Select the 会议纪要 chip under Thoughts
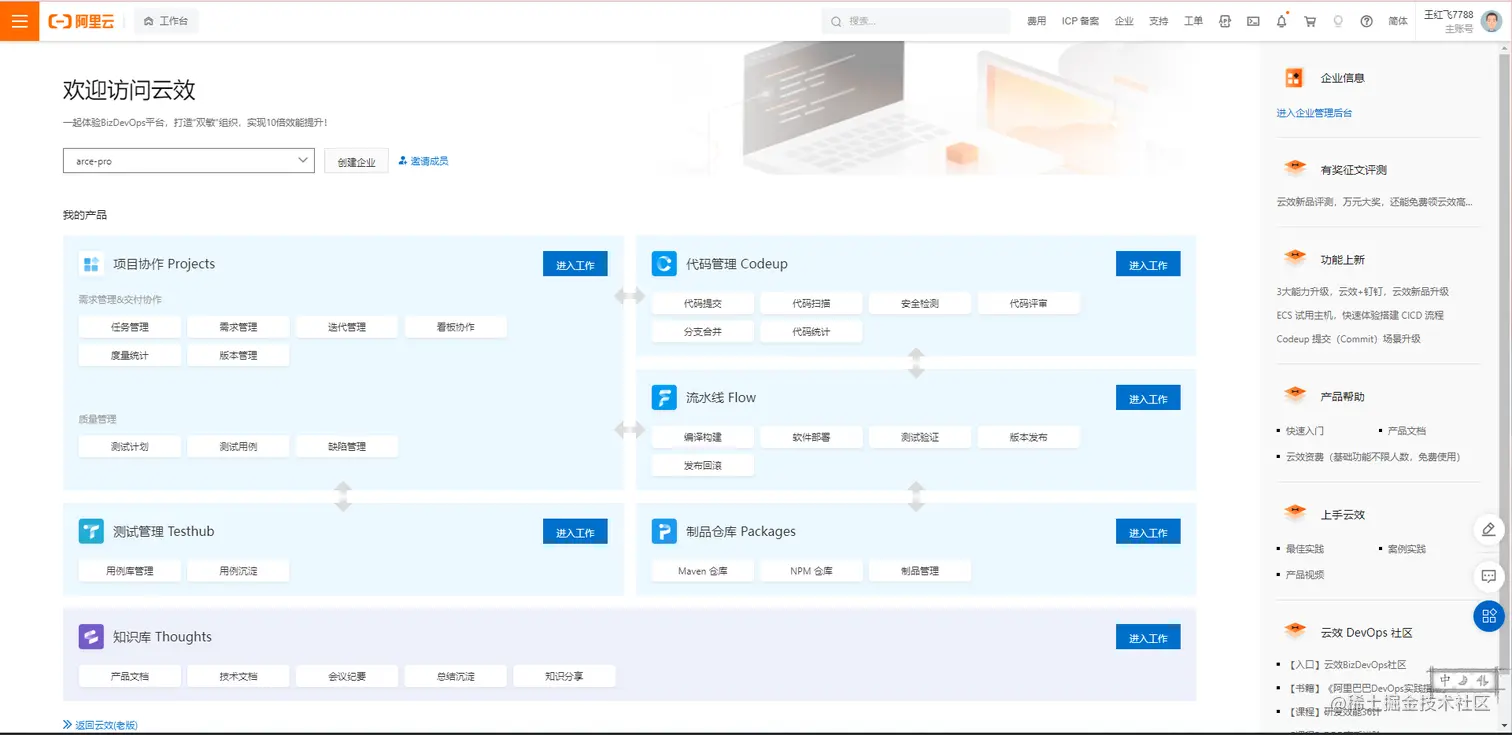Viewport: 1512px width, 735px height. click(x=347, y=676)
